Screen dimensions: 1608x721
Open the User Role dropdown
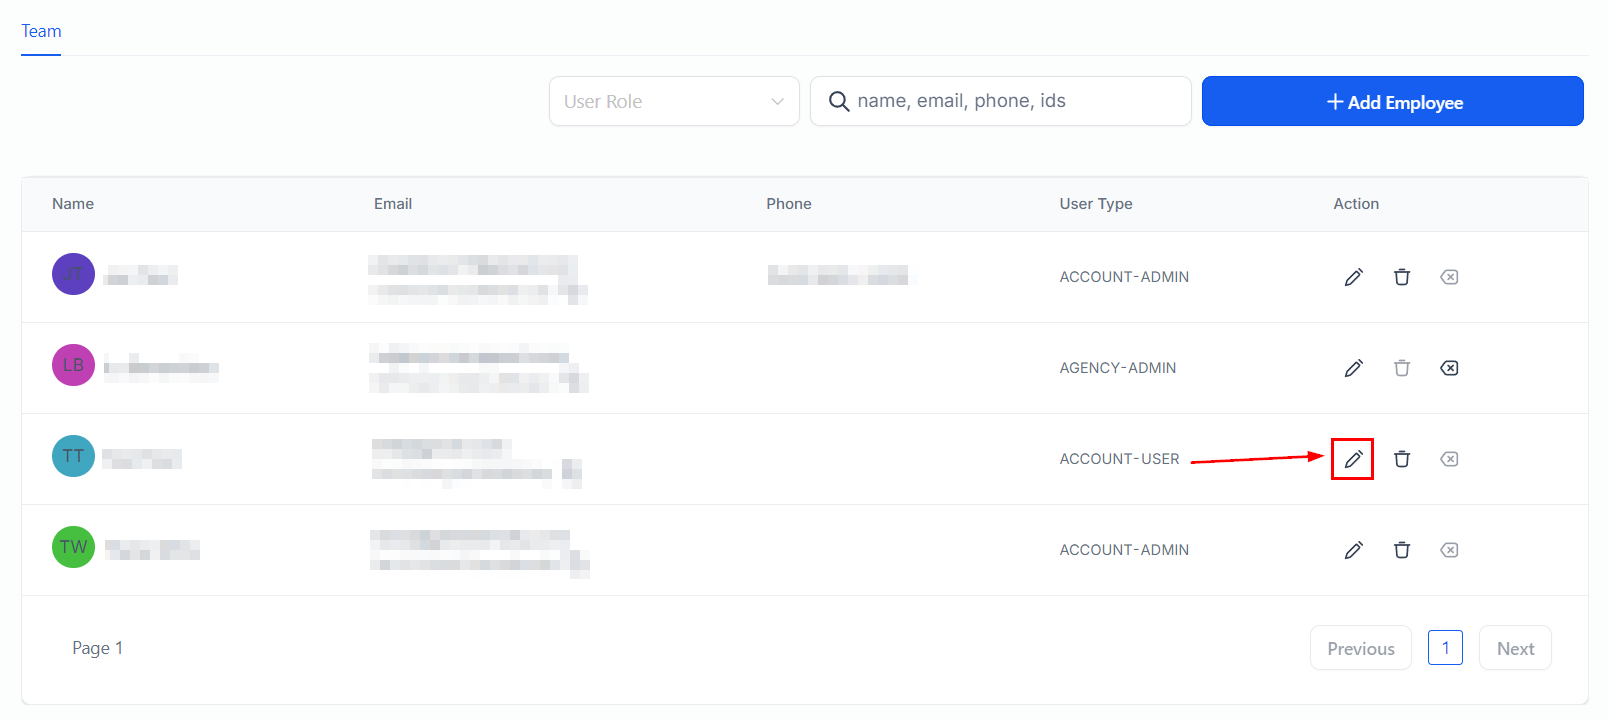(674, 101)
